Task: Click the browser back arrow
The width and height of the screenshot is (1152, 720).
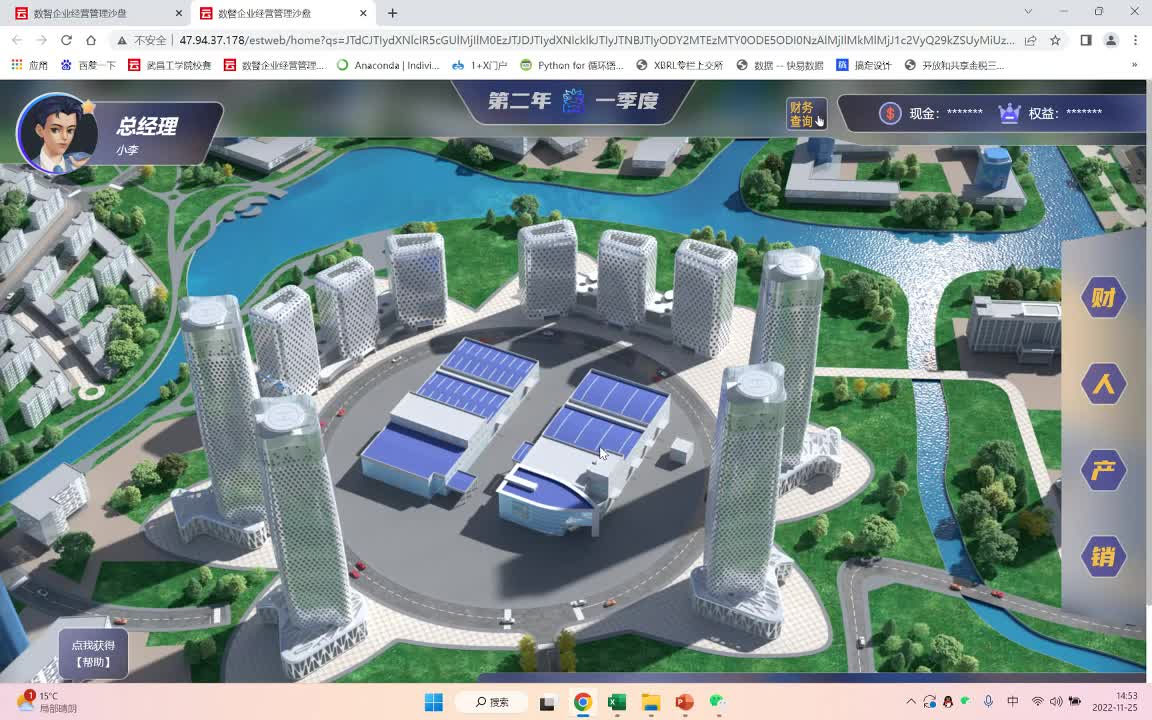Action: 17,40
